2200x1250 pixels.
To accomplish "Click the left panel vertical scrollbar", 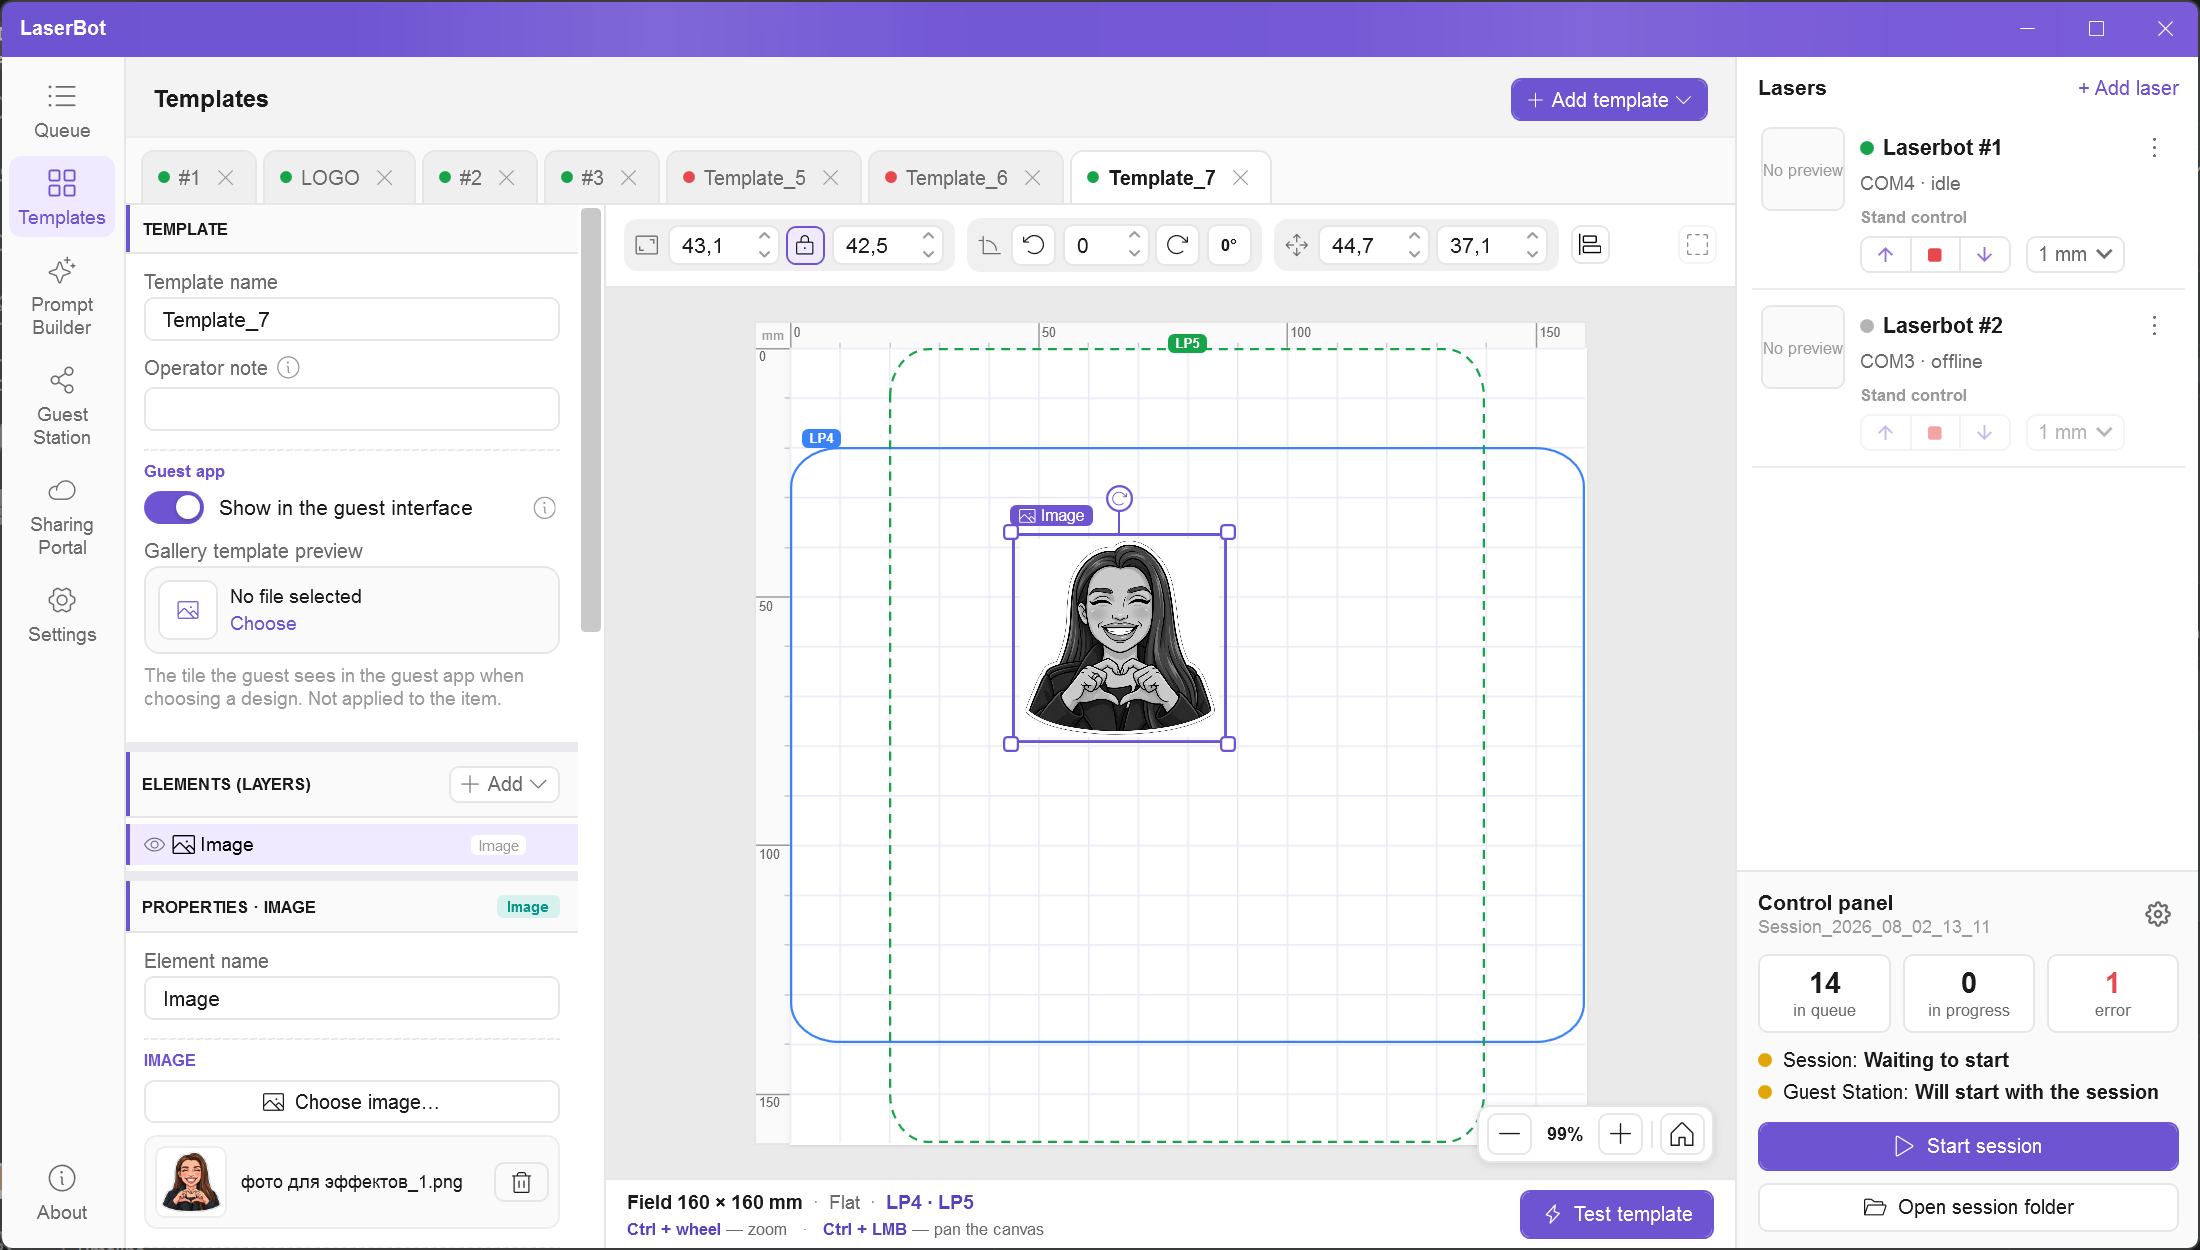I will (591, 420).
